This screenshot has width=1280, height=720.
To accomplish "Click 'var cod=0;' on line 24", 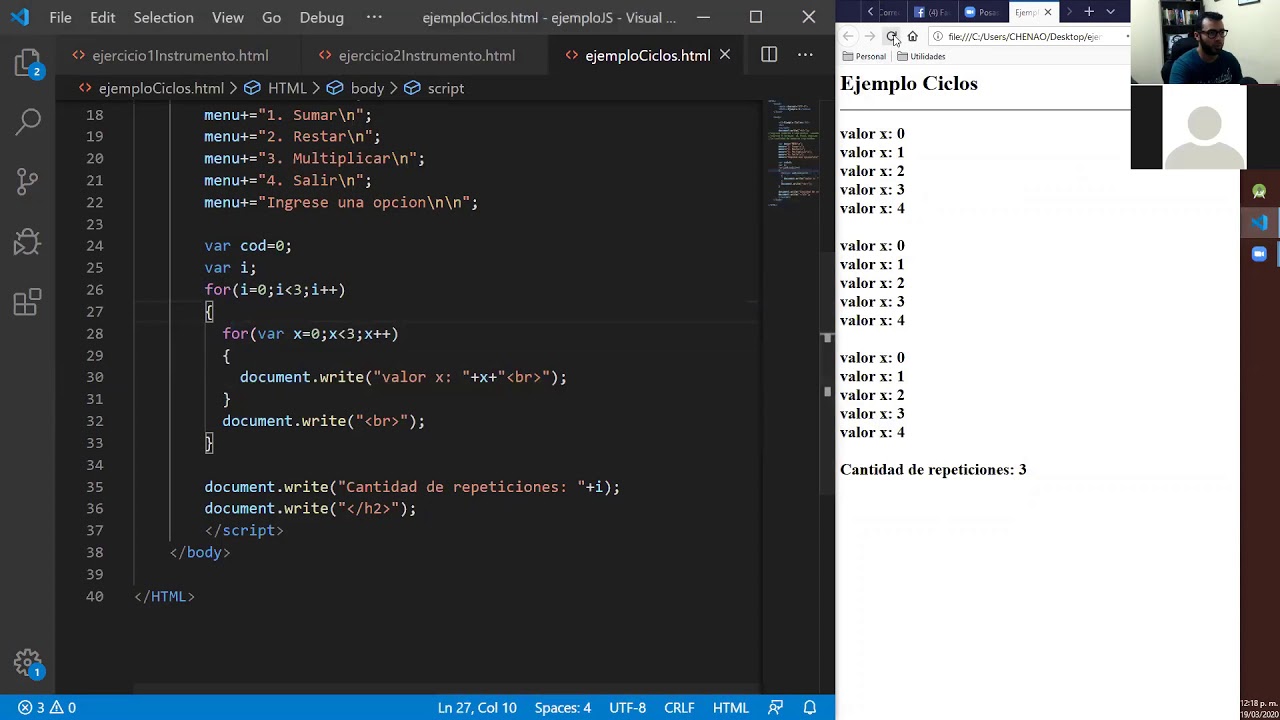I will click(x=248, y=246).
